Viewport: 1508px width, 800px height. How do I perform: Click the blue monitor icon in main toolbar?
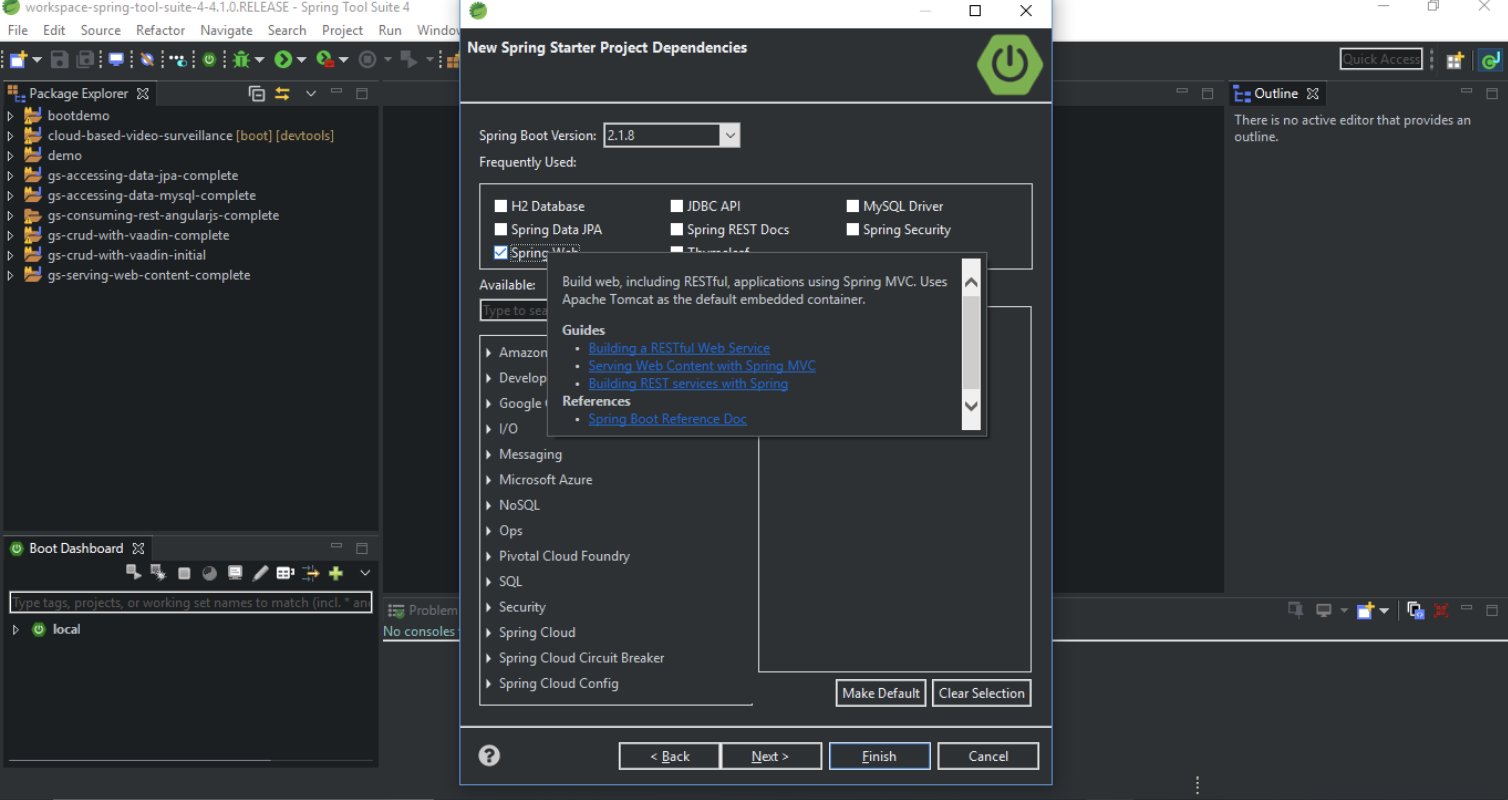click(x=116, y=60)
